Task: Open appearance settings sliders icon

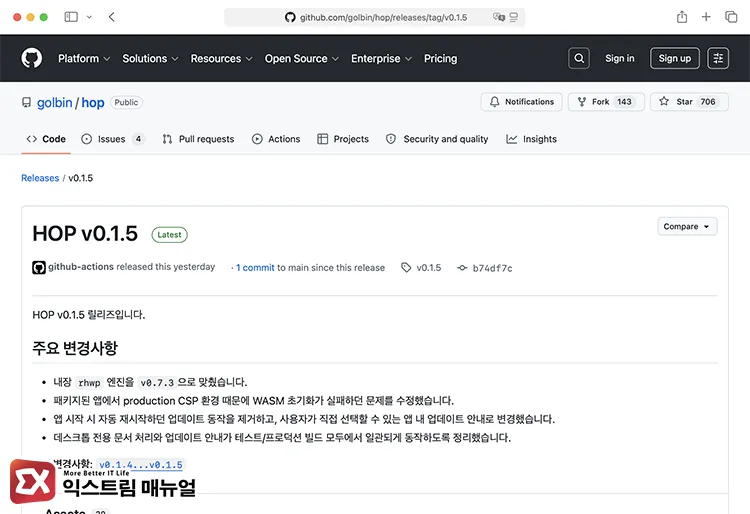Action: coord(718,58)
